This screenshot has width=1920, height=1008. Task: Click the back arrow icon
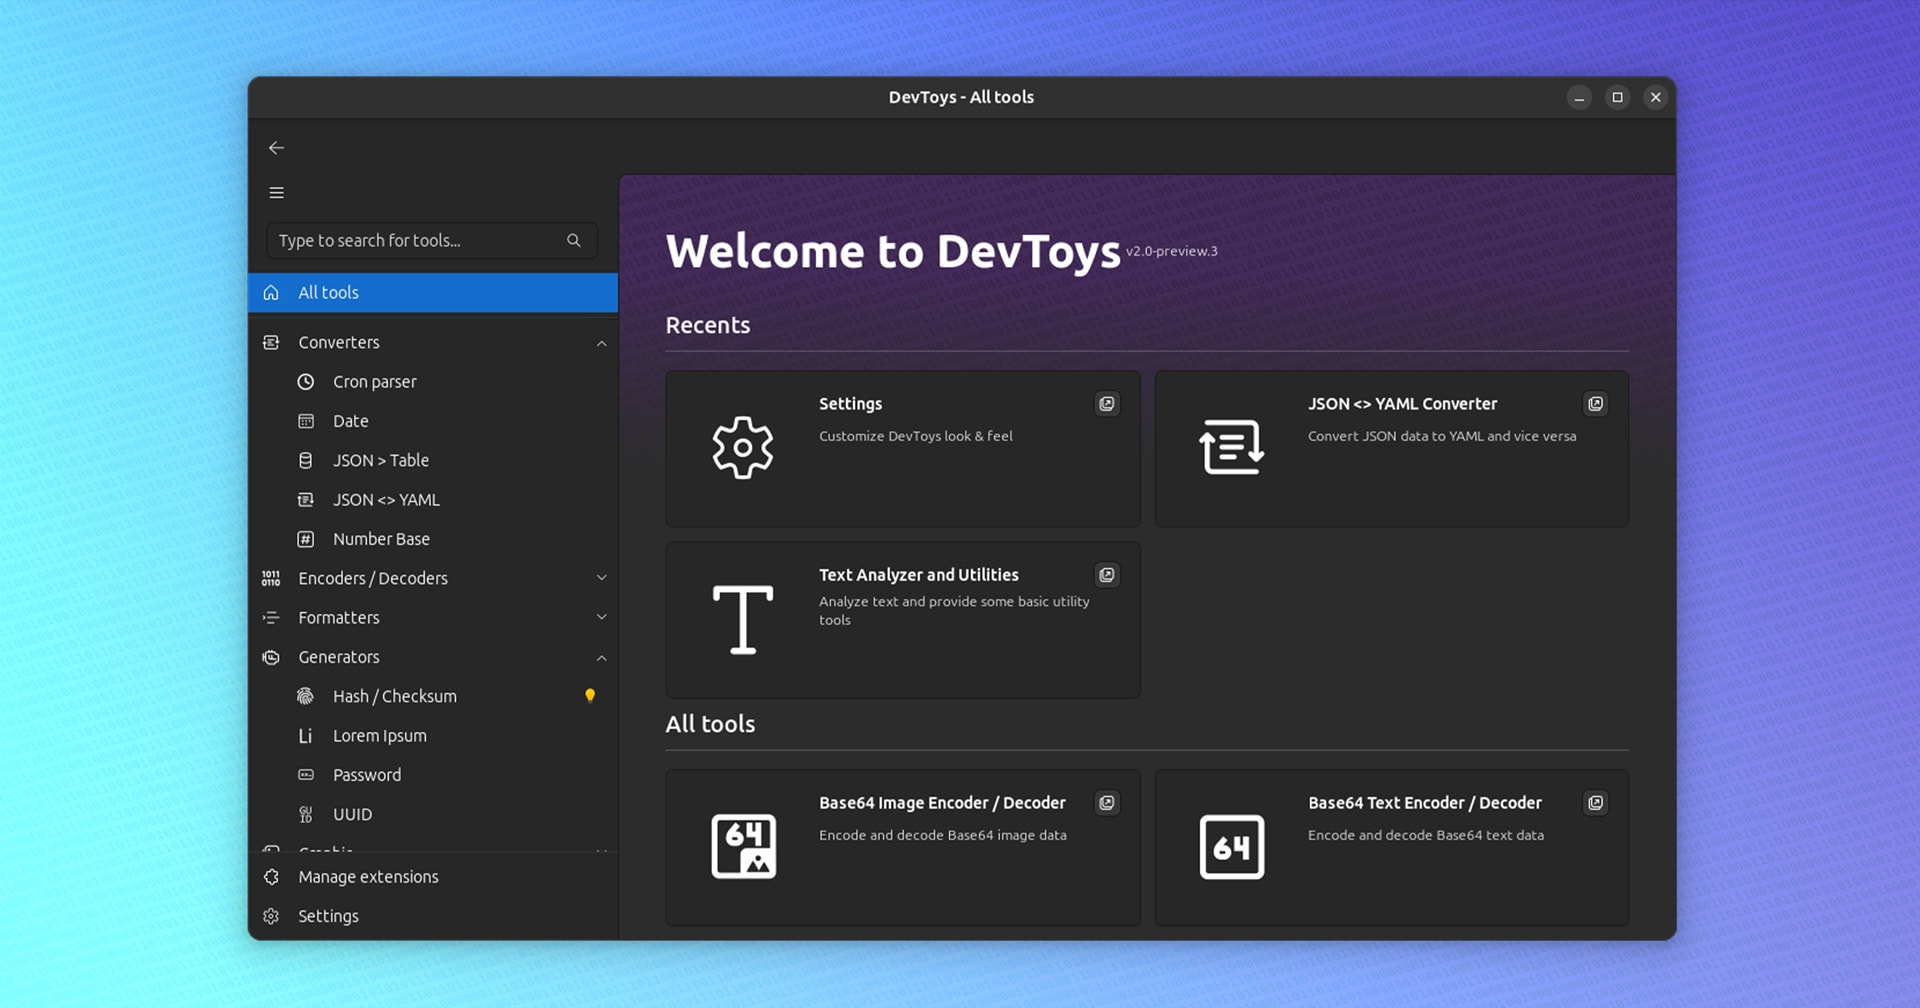coord(277,148)
